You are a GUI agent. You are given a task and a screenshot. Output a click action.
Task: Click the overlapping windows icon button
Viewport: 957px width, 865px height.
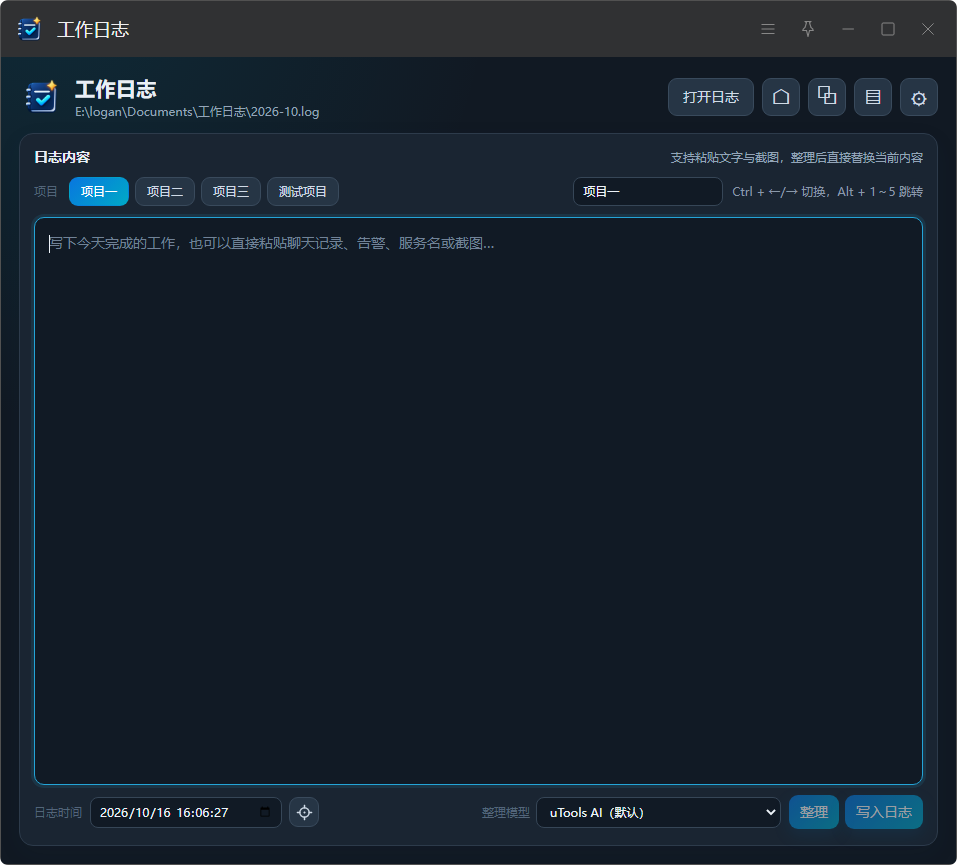point(826,97)
